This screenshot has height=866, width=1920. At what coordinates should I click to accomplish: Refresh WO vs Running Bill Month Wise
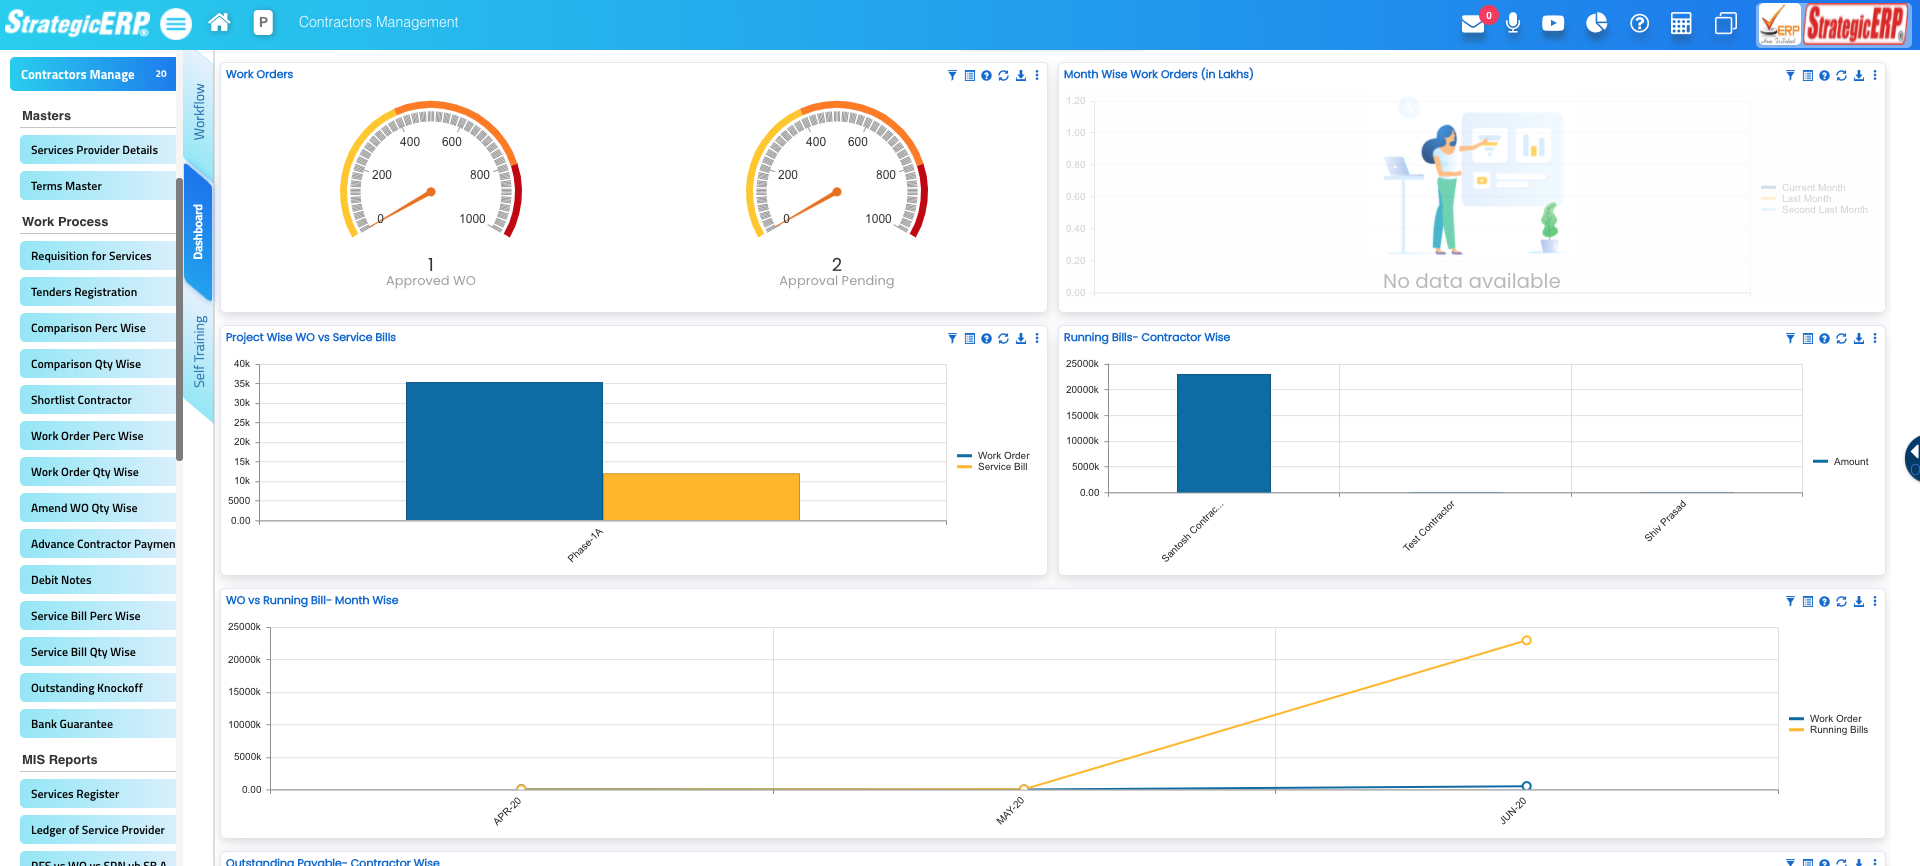pyautogui.click(x=1841, y=601)
